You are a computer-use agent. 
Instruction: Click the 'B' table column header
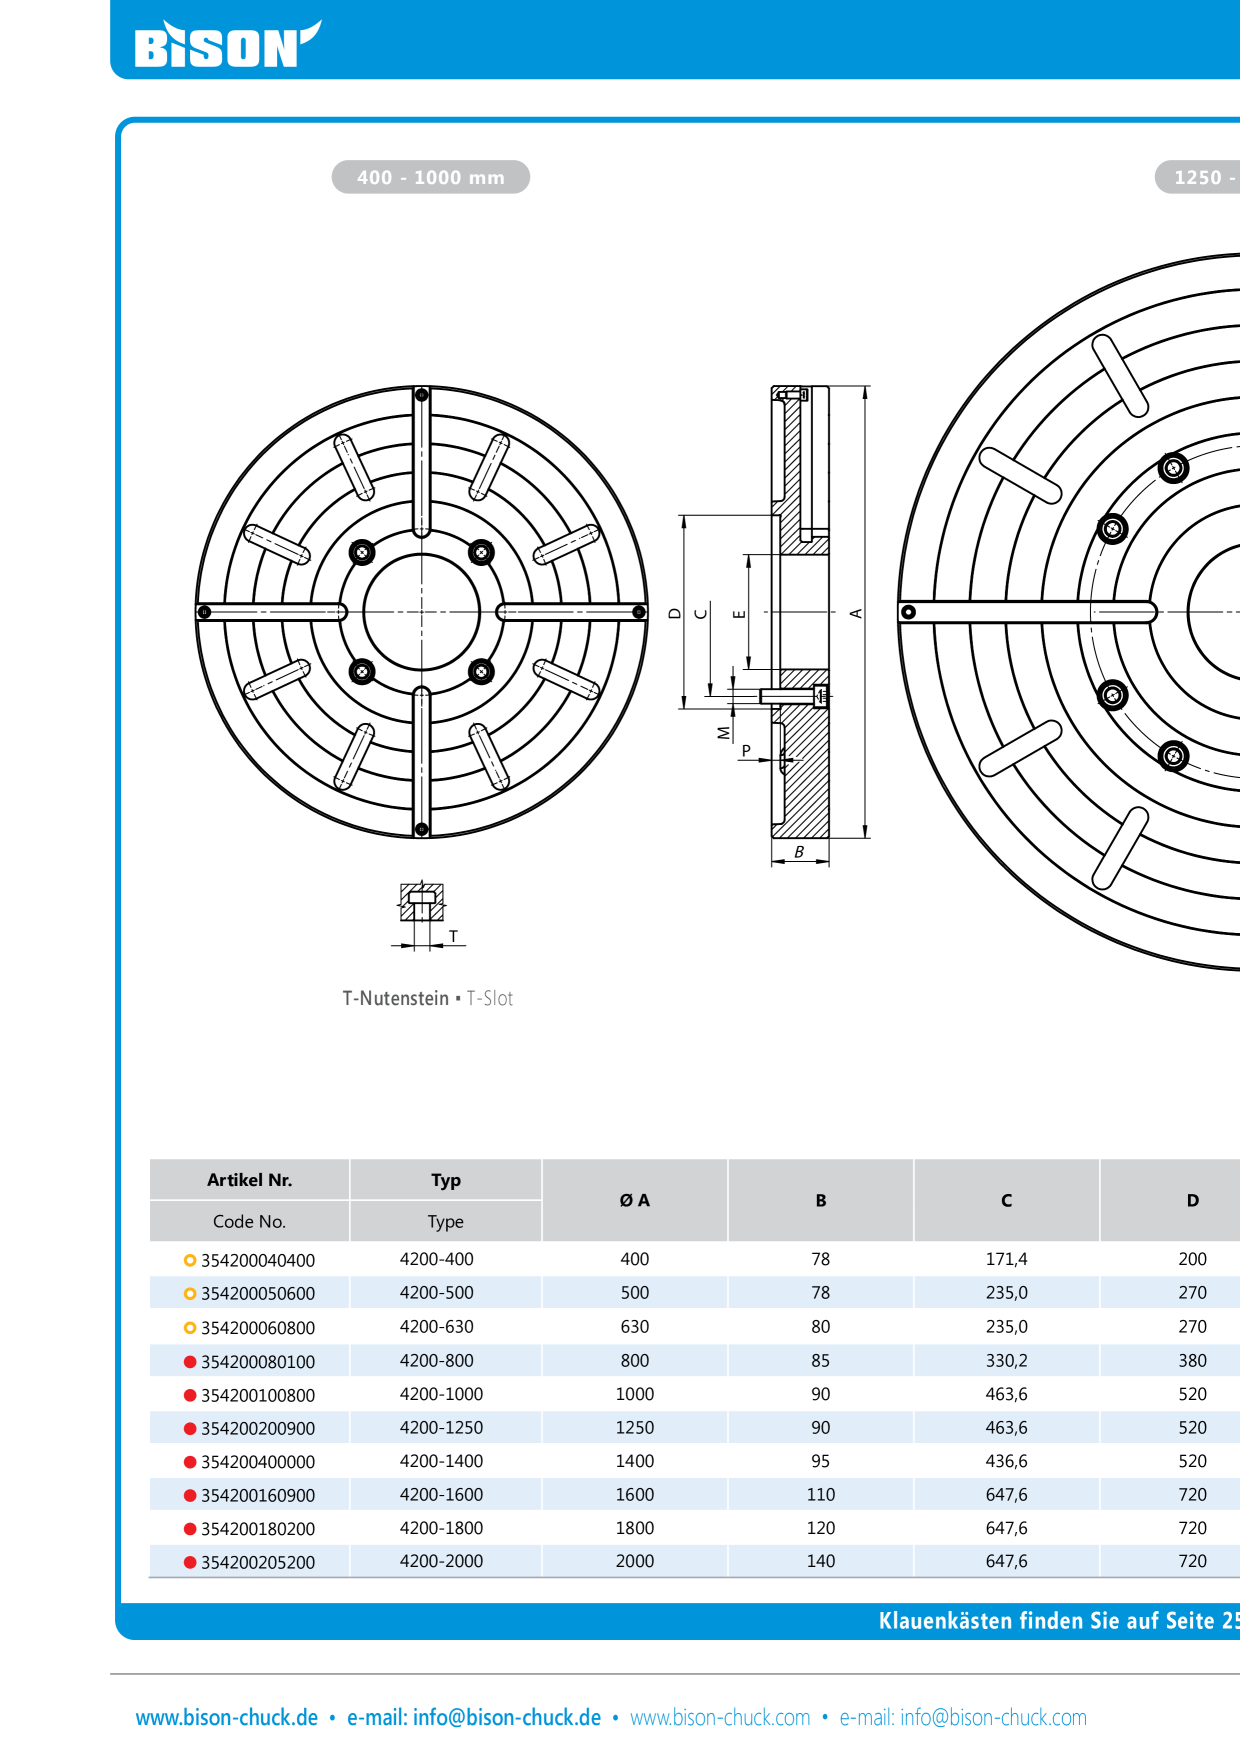(x=821, y=1200)
